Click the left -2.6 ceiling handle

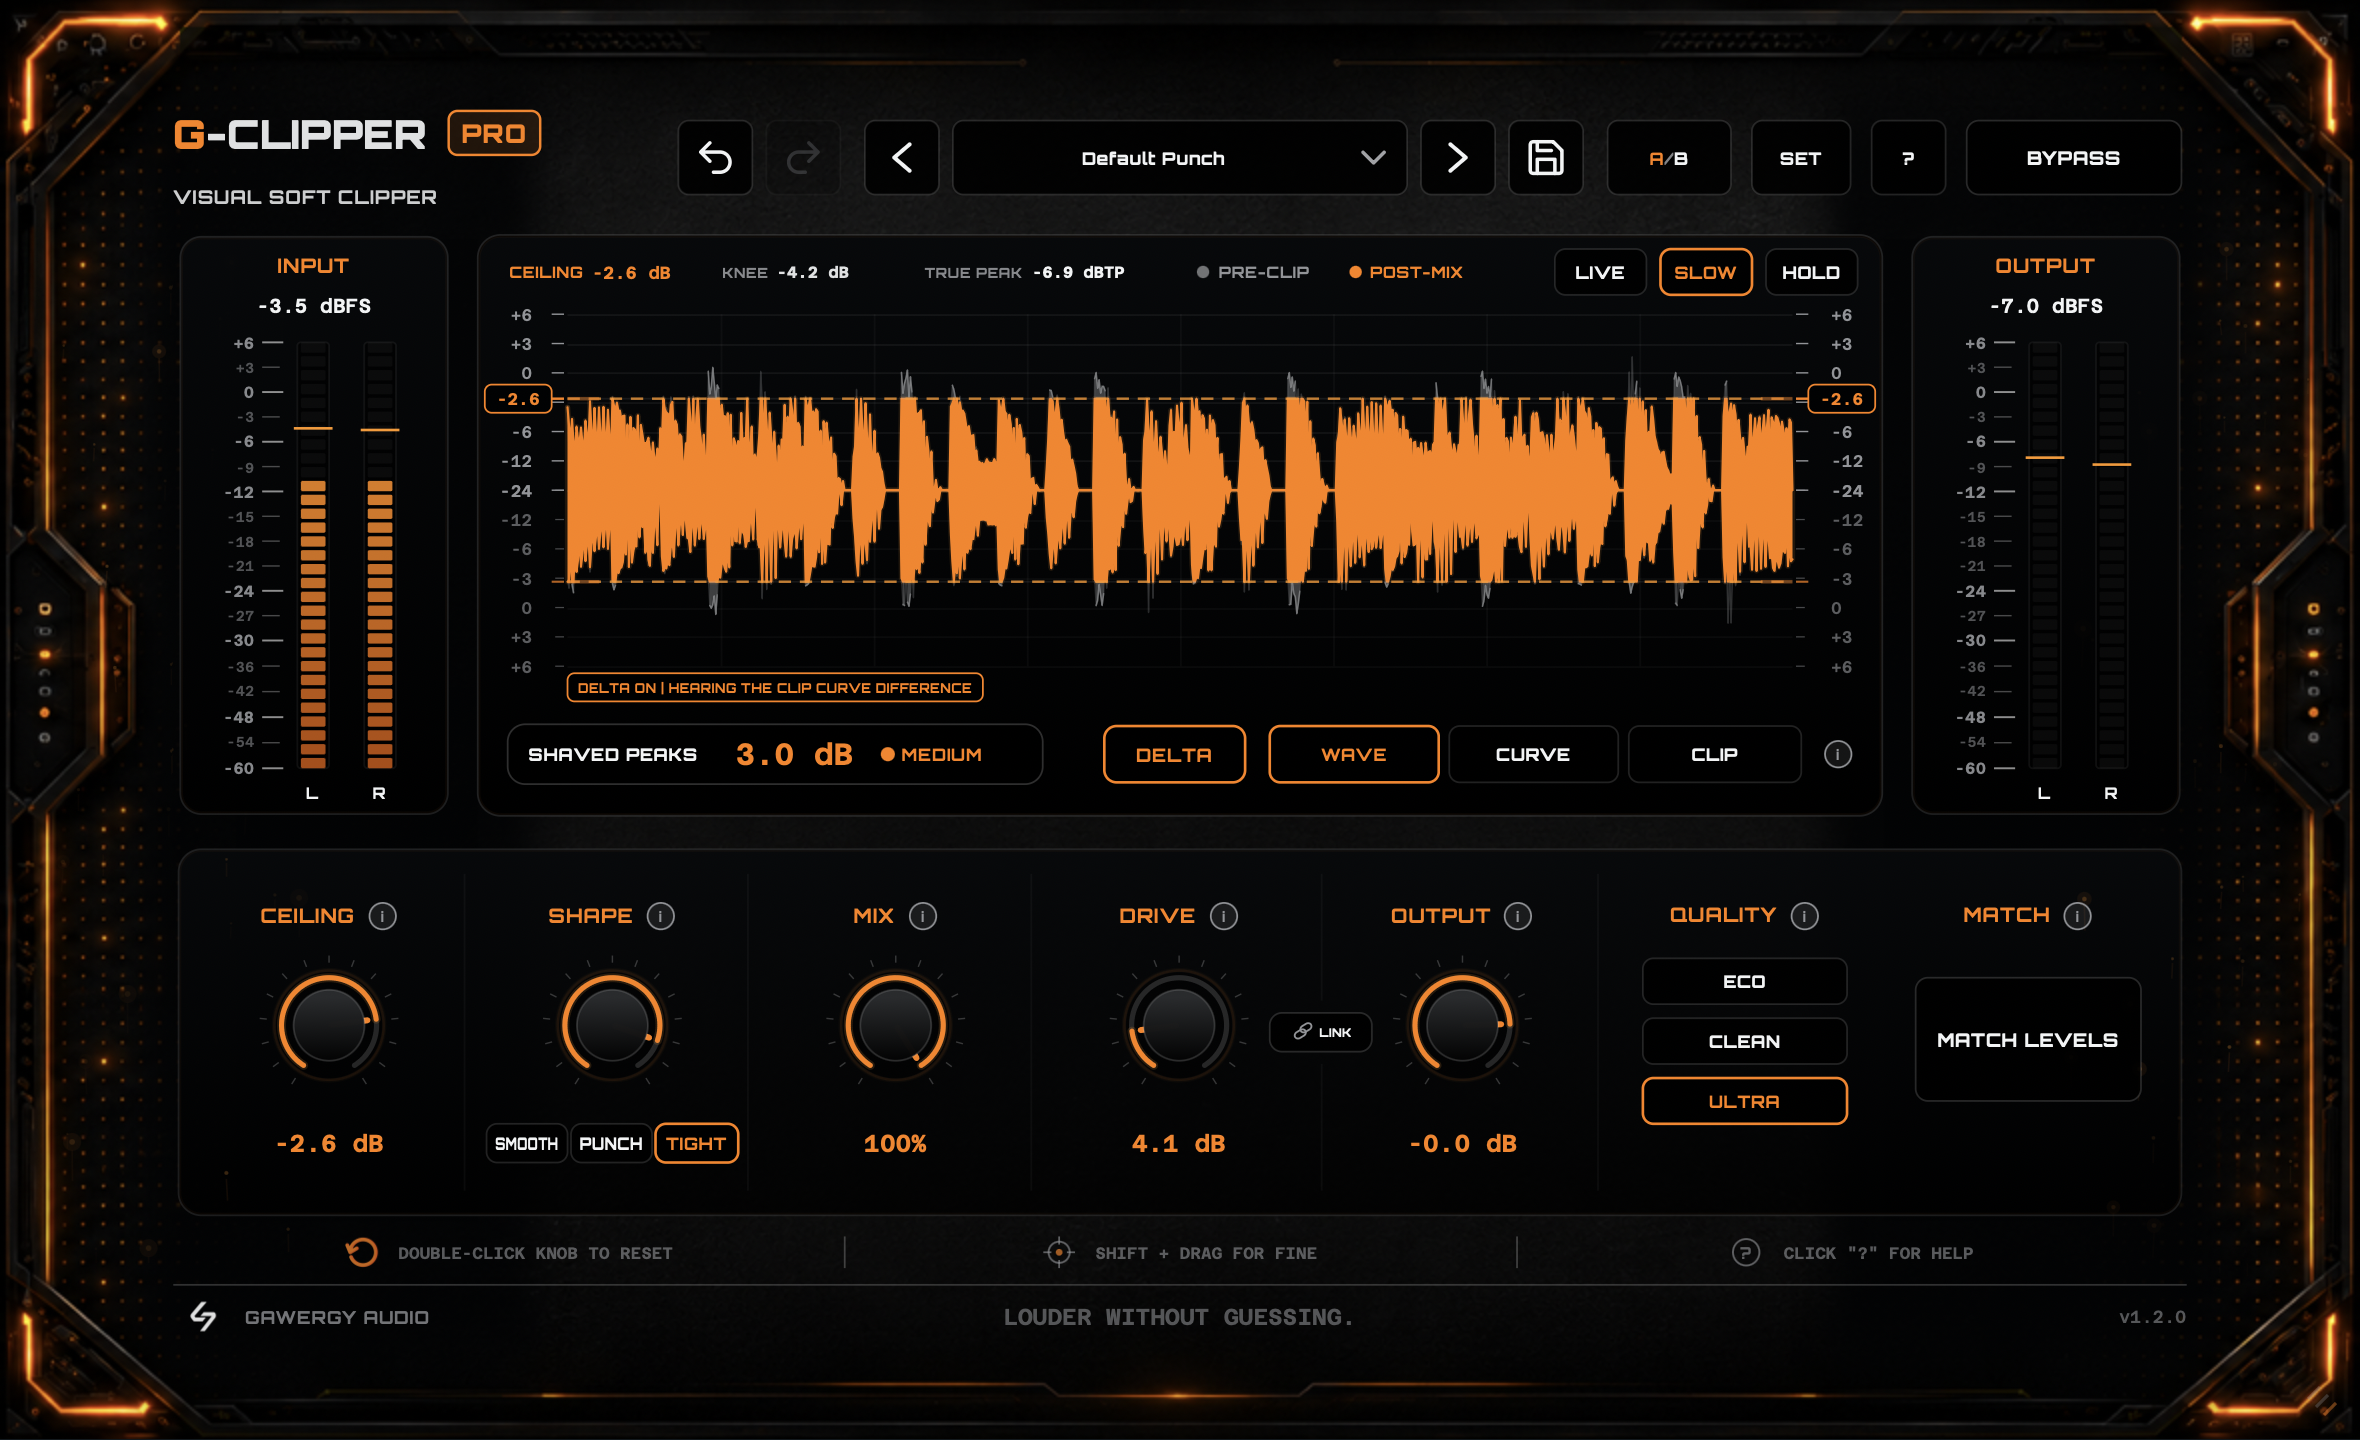(519, 399)
